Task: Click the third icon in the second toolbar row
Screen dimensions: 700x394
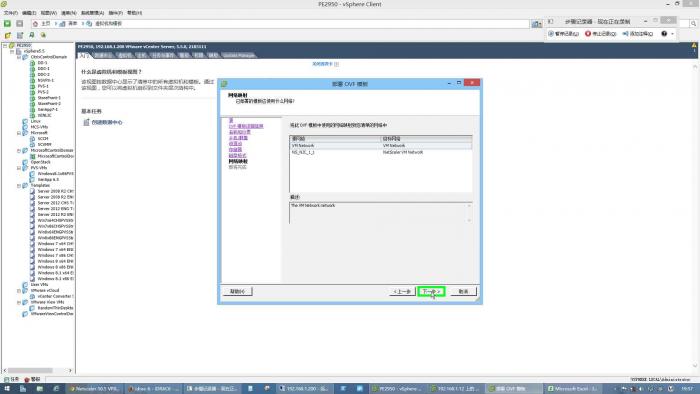Action: (32, 35)
